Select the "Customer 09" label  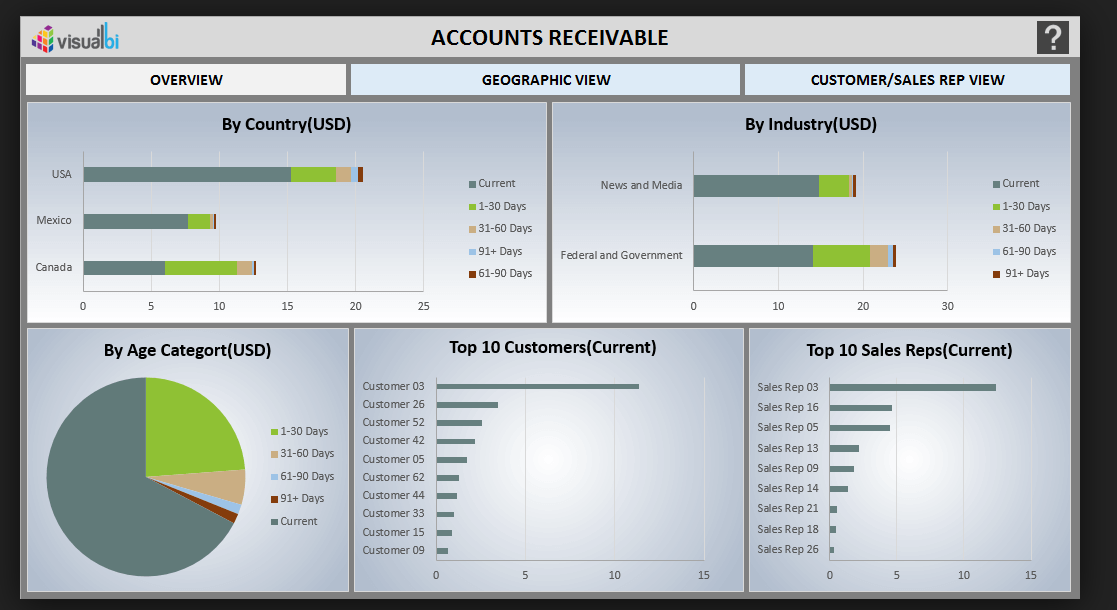click(393, 550)
